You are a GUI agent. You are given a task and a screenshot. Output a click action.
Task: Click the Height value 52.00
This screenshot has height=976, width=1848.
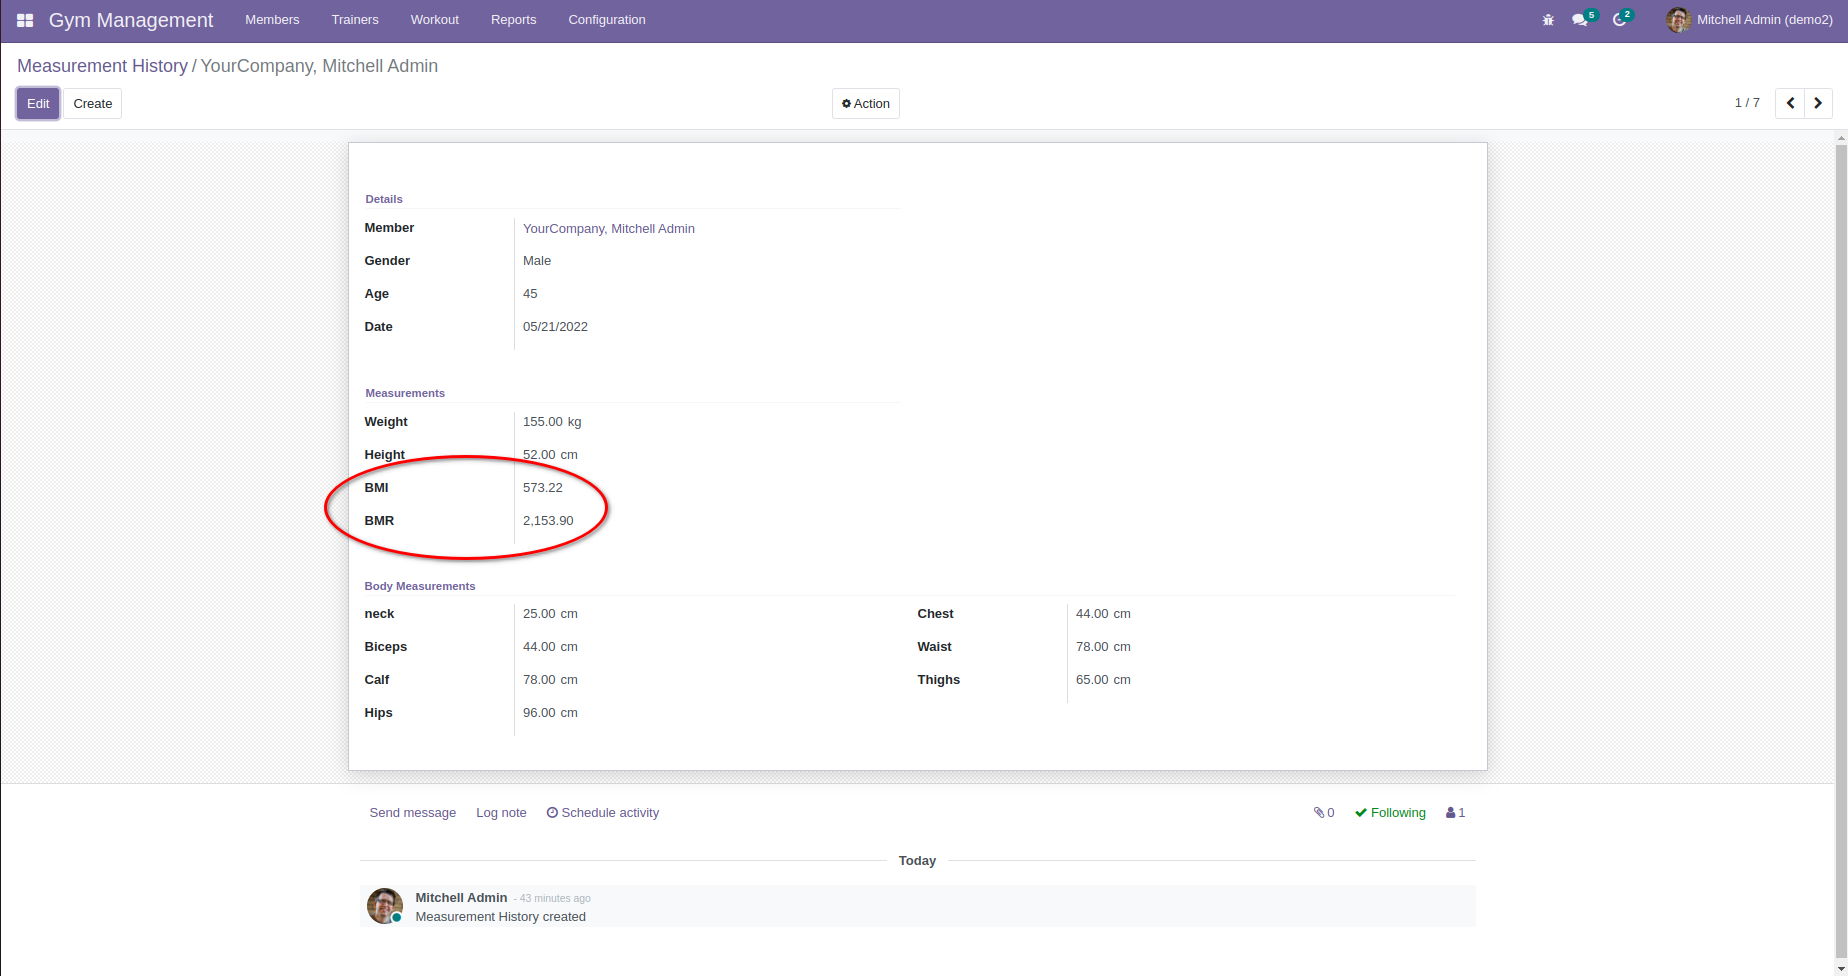point(539,455)
